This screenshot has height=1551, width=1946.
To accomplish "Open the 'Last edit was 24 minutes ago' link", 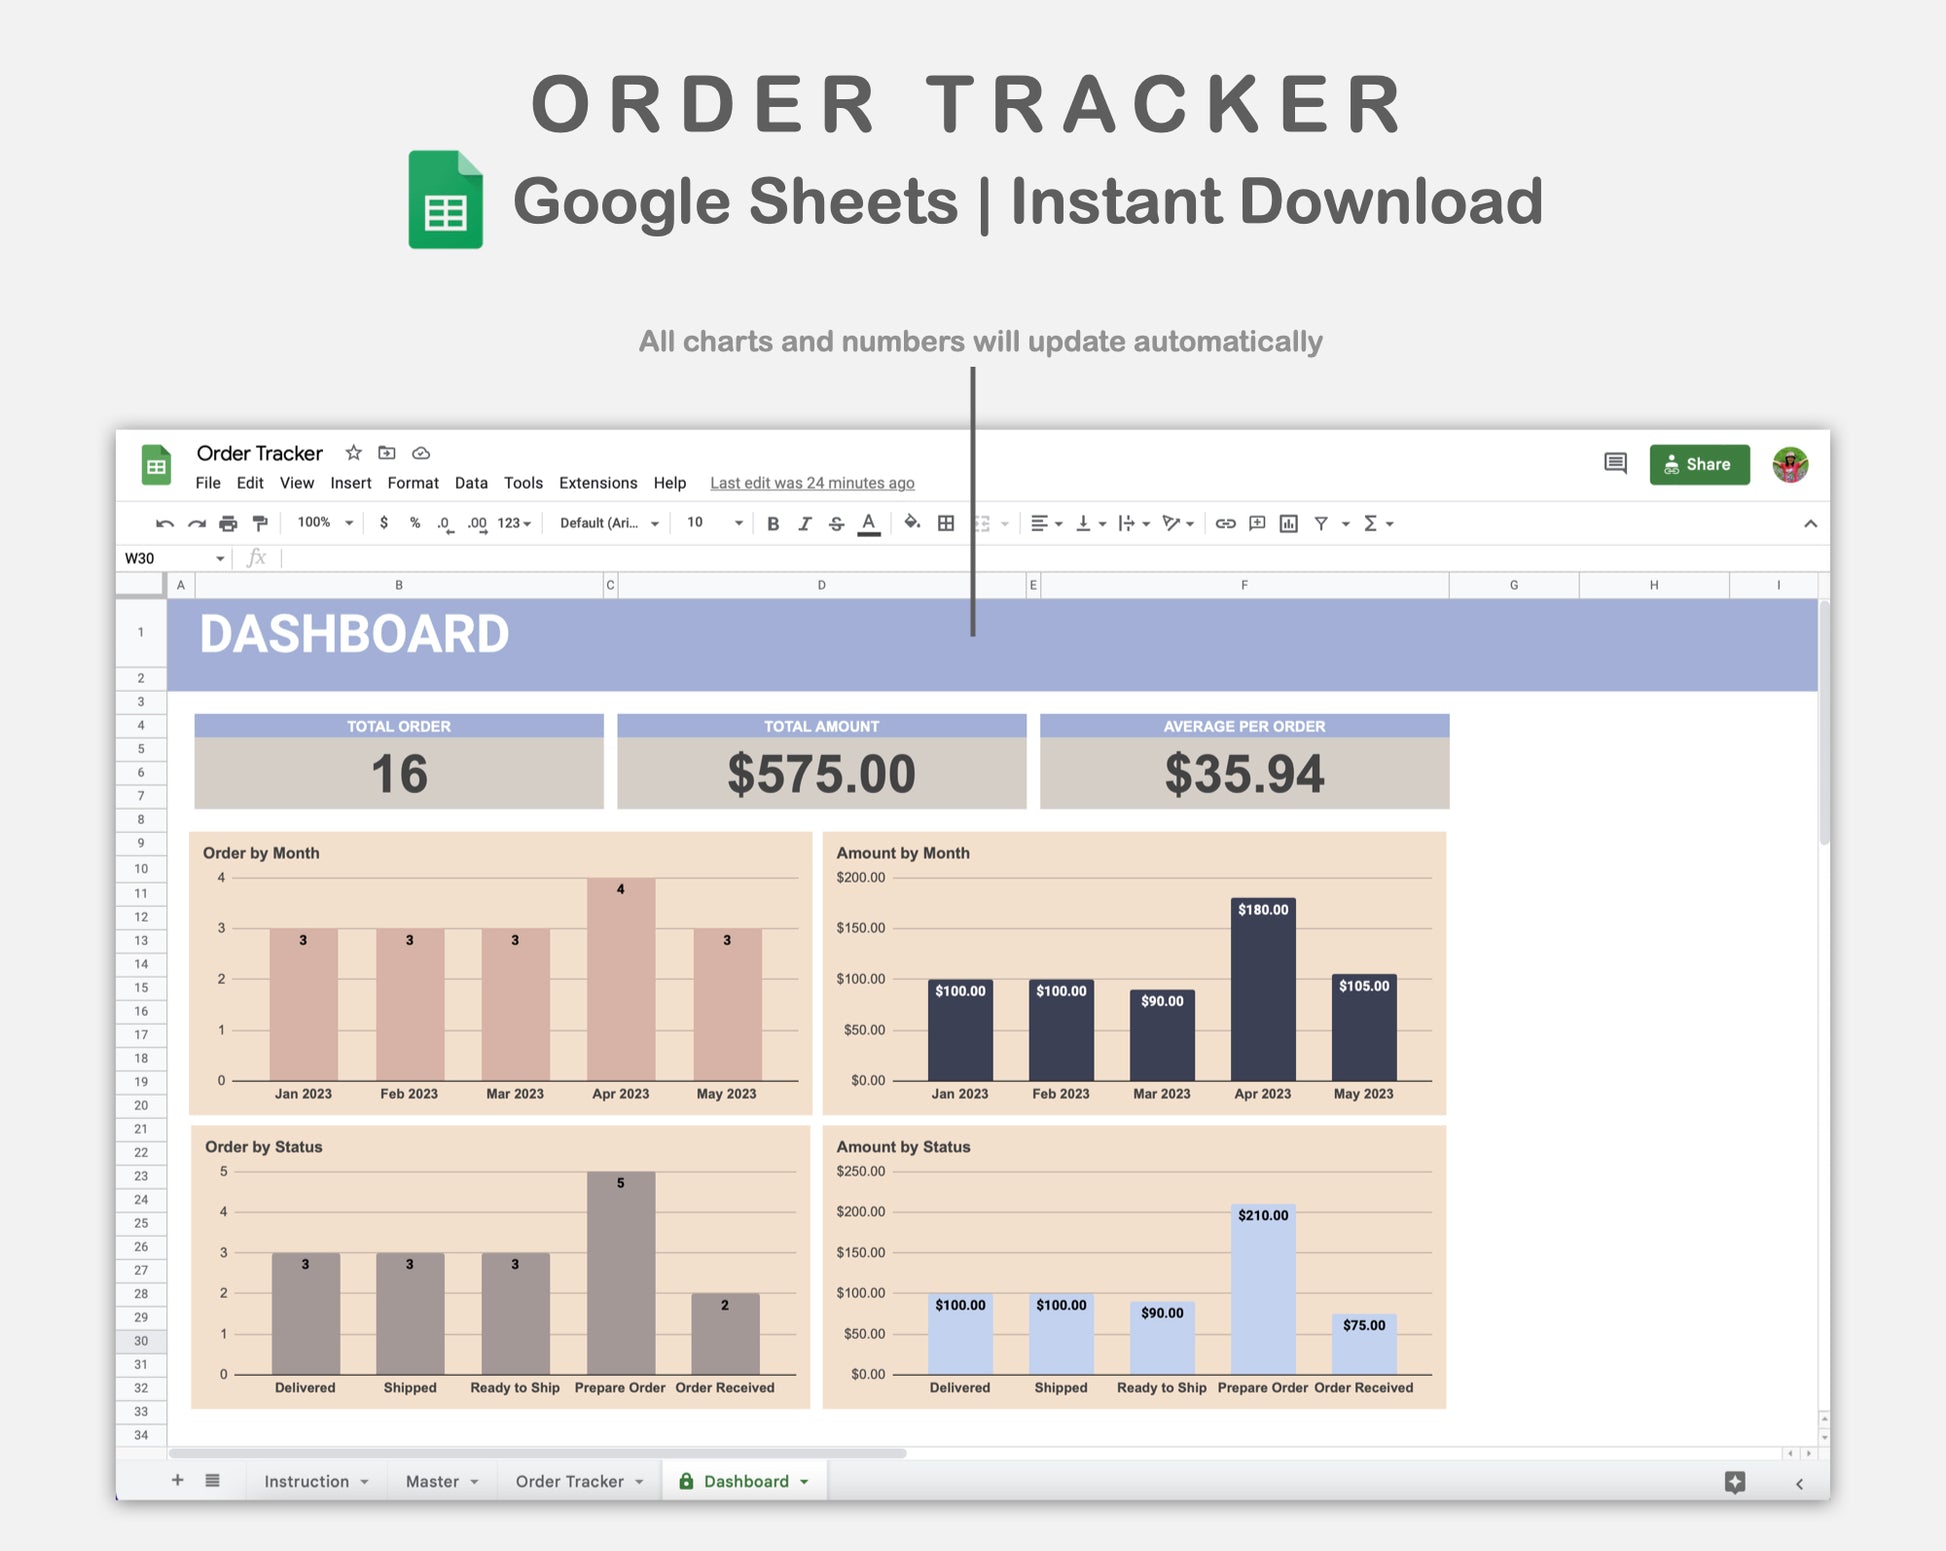I will pyautogui.click(x=812, y=483).
